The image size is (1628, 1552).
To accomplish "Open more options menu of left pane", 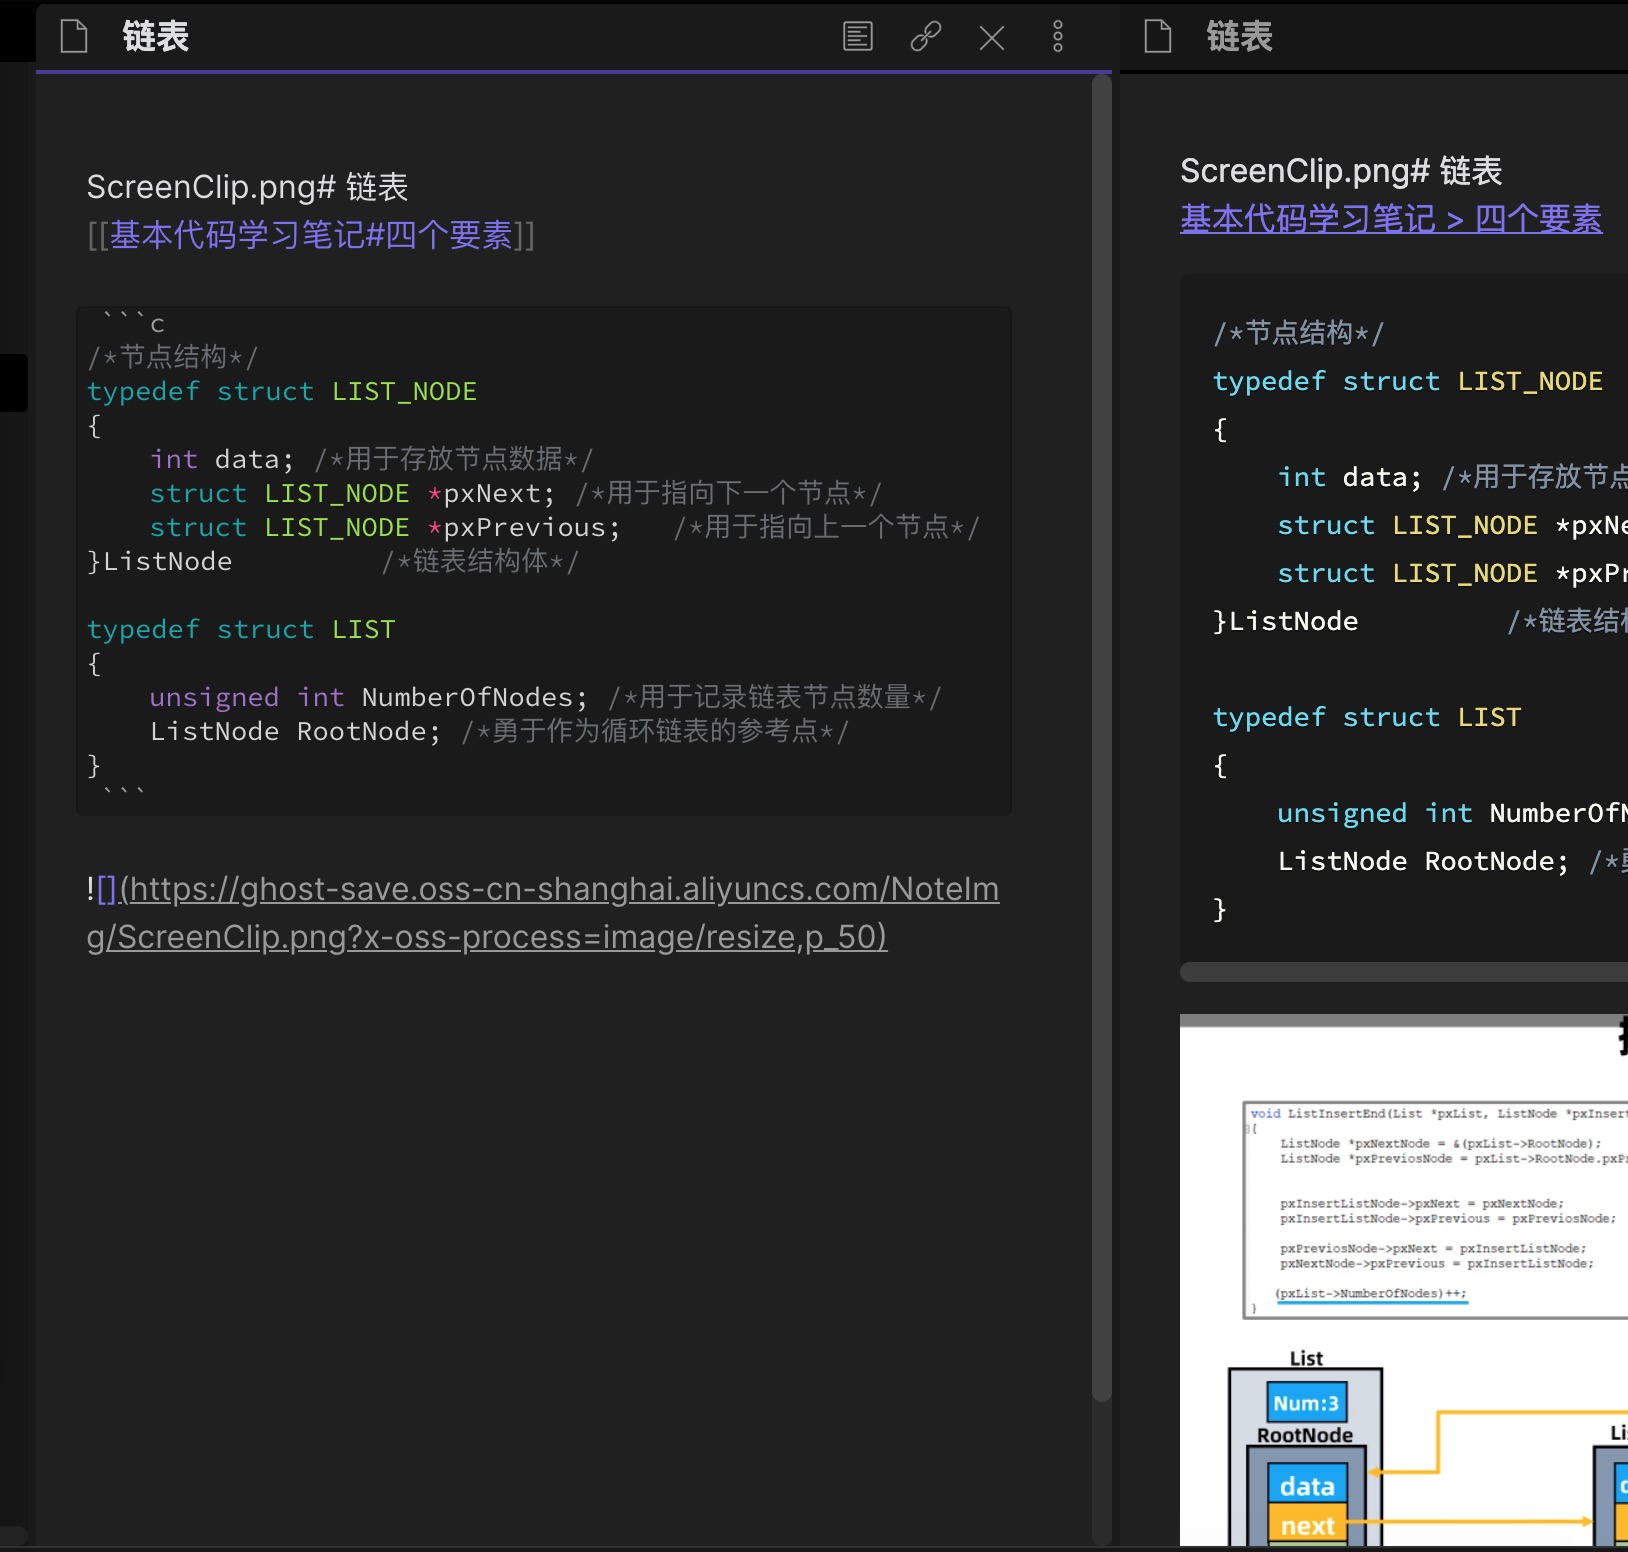I will point(1058,37).
